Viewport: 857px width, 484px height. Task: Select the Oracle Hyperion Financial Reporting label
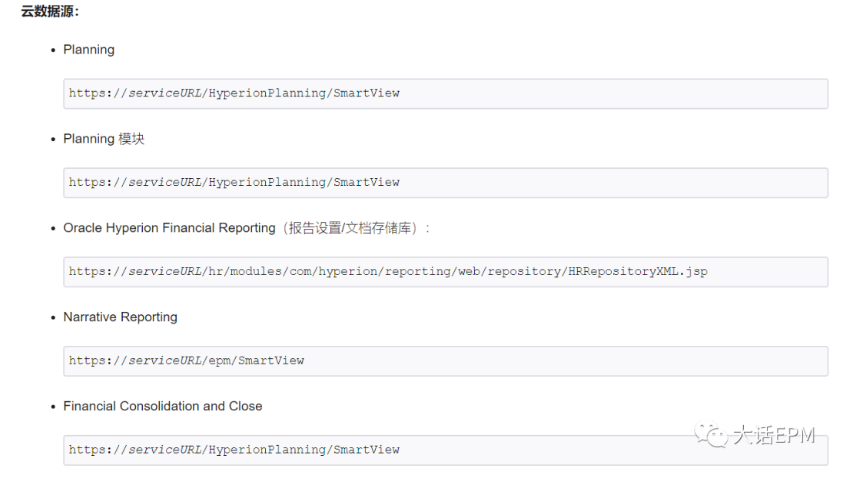pyautogui.click(x=246, y=228)
